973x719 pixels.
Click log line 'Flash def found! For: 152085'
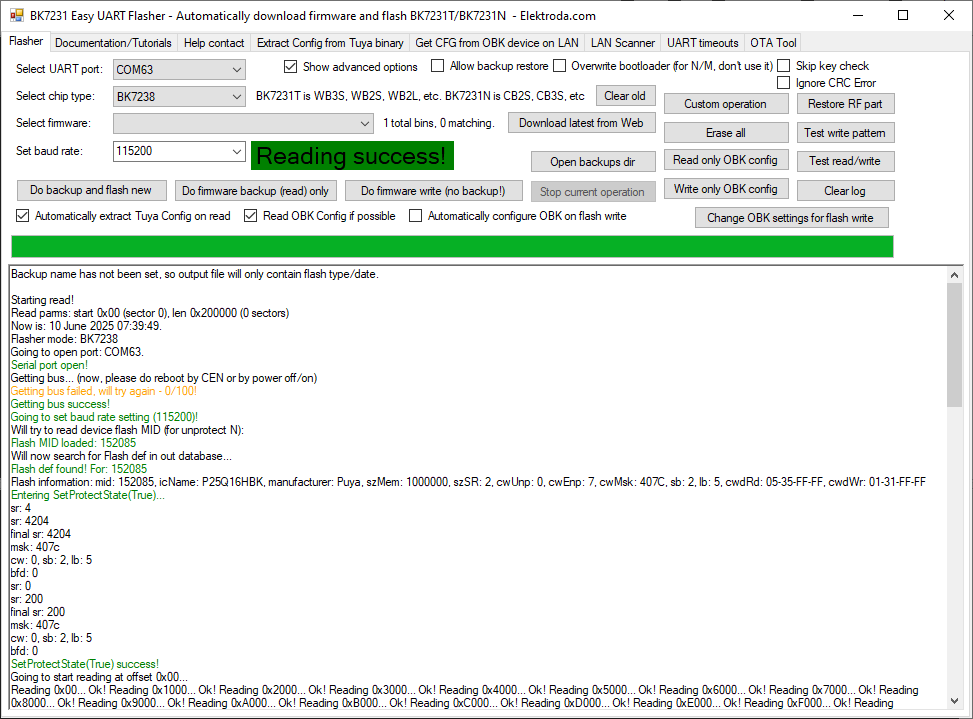click(79, 469)
